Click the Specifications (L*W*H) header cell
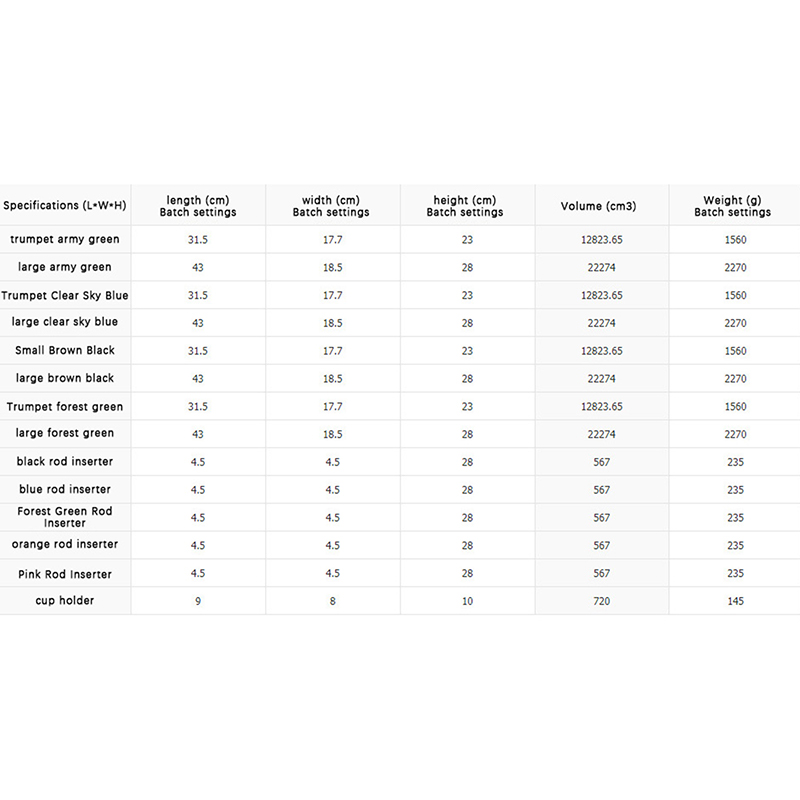The height and width of the screenshot is (800, 800). pyautogui.click(x=65, y=206)
